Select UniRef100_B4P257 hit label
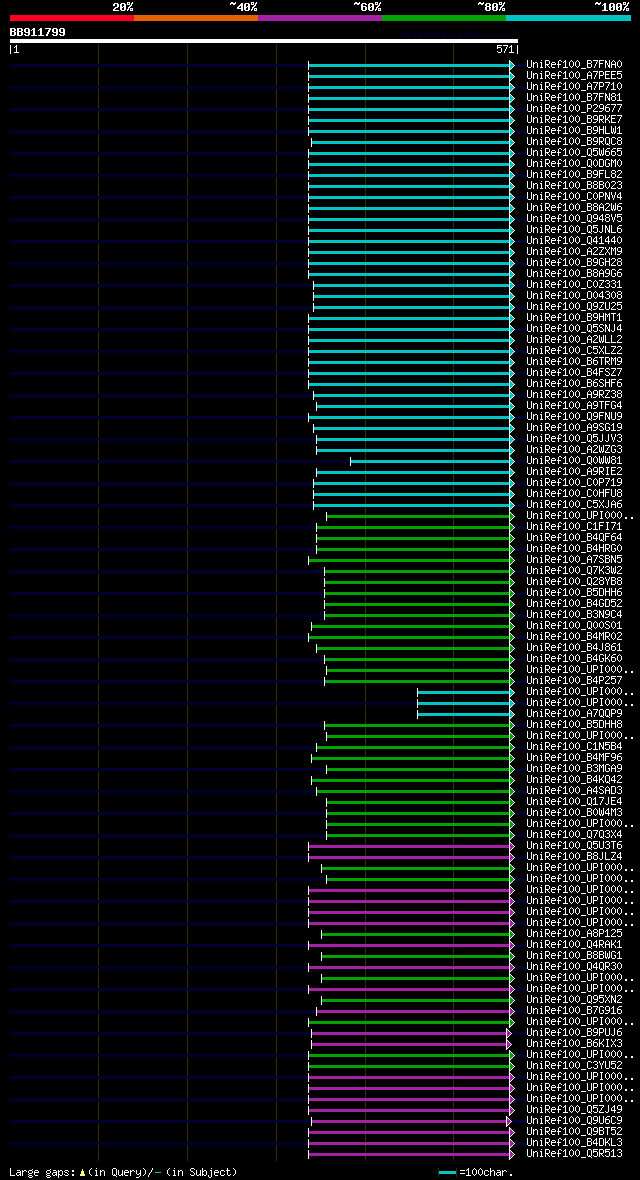This screenshot has height=1180, width=640. coord(574,681)
